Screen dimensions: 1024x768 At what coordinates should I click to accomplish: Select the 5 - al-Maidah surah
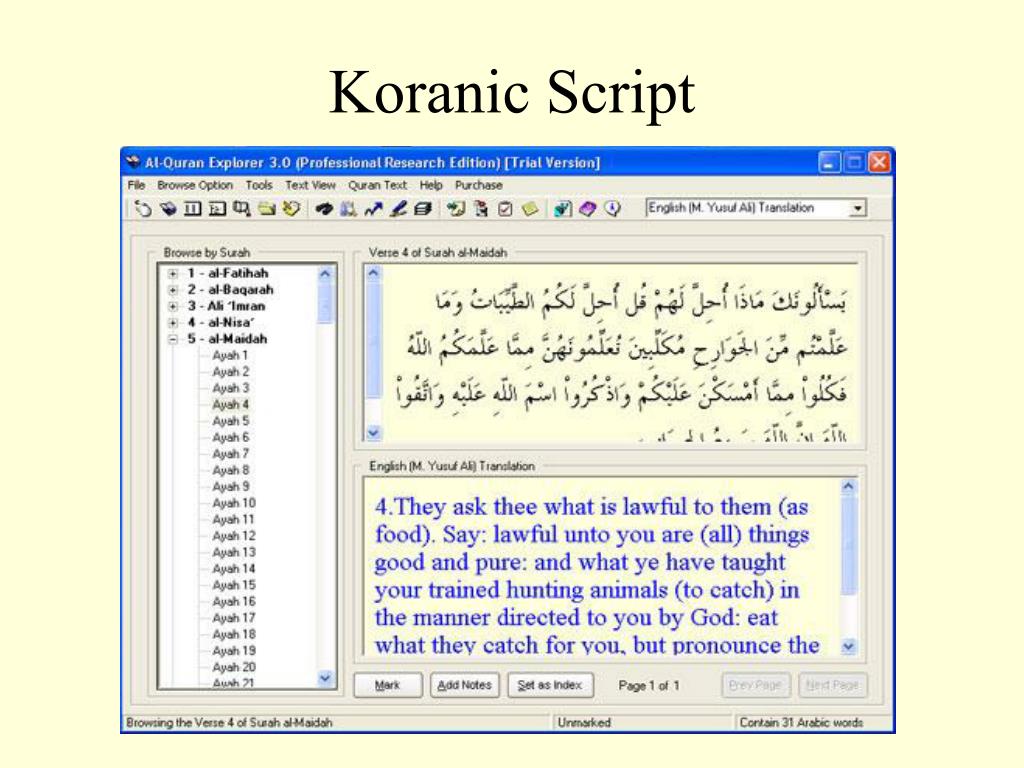coord(227,339)
